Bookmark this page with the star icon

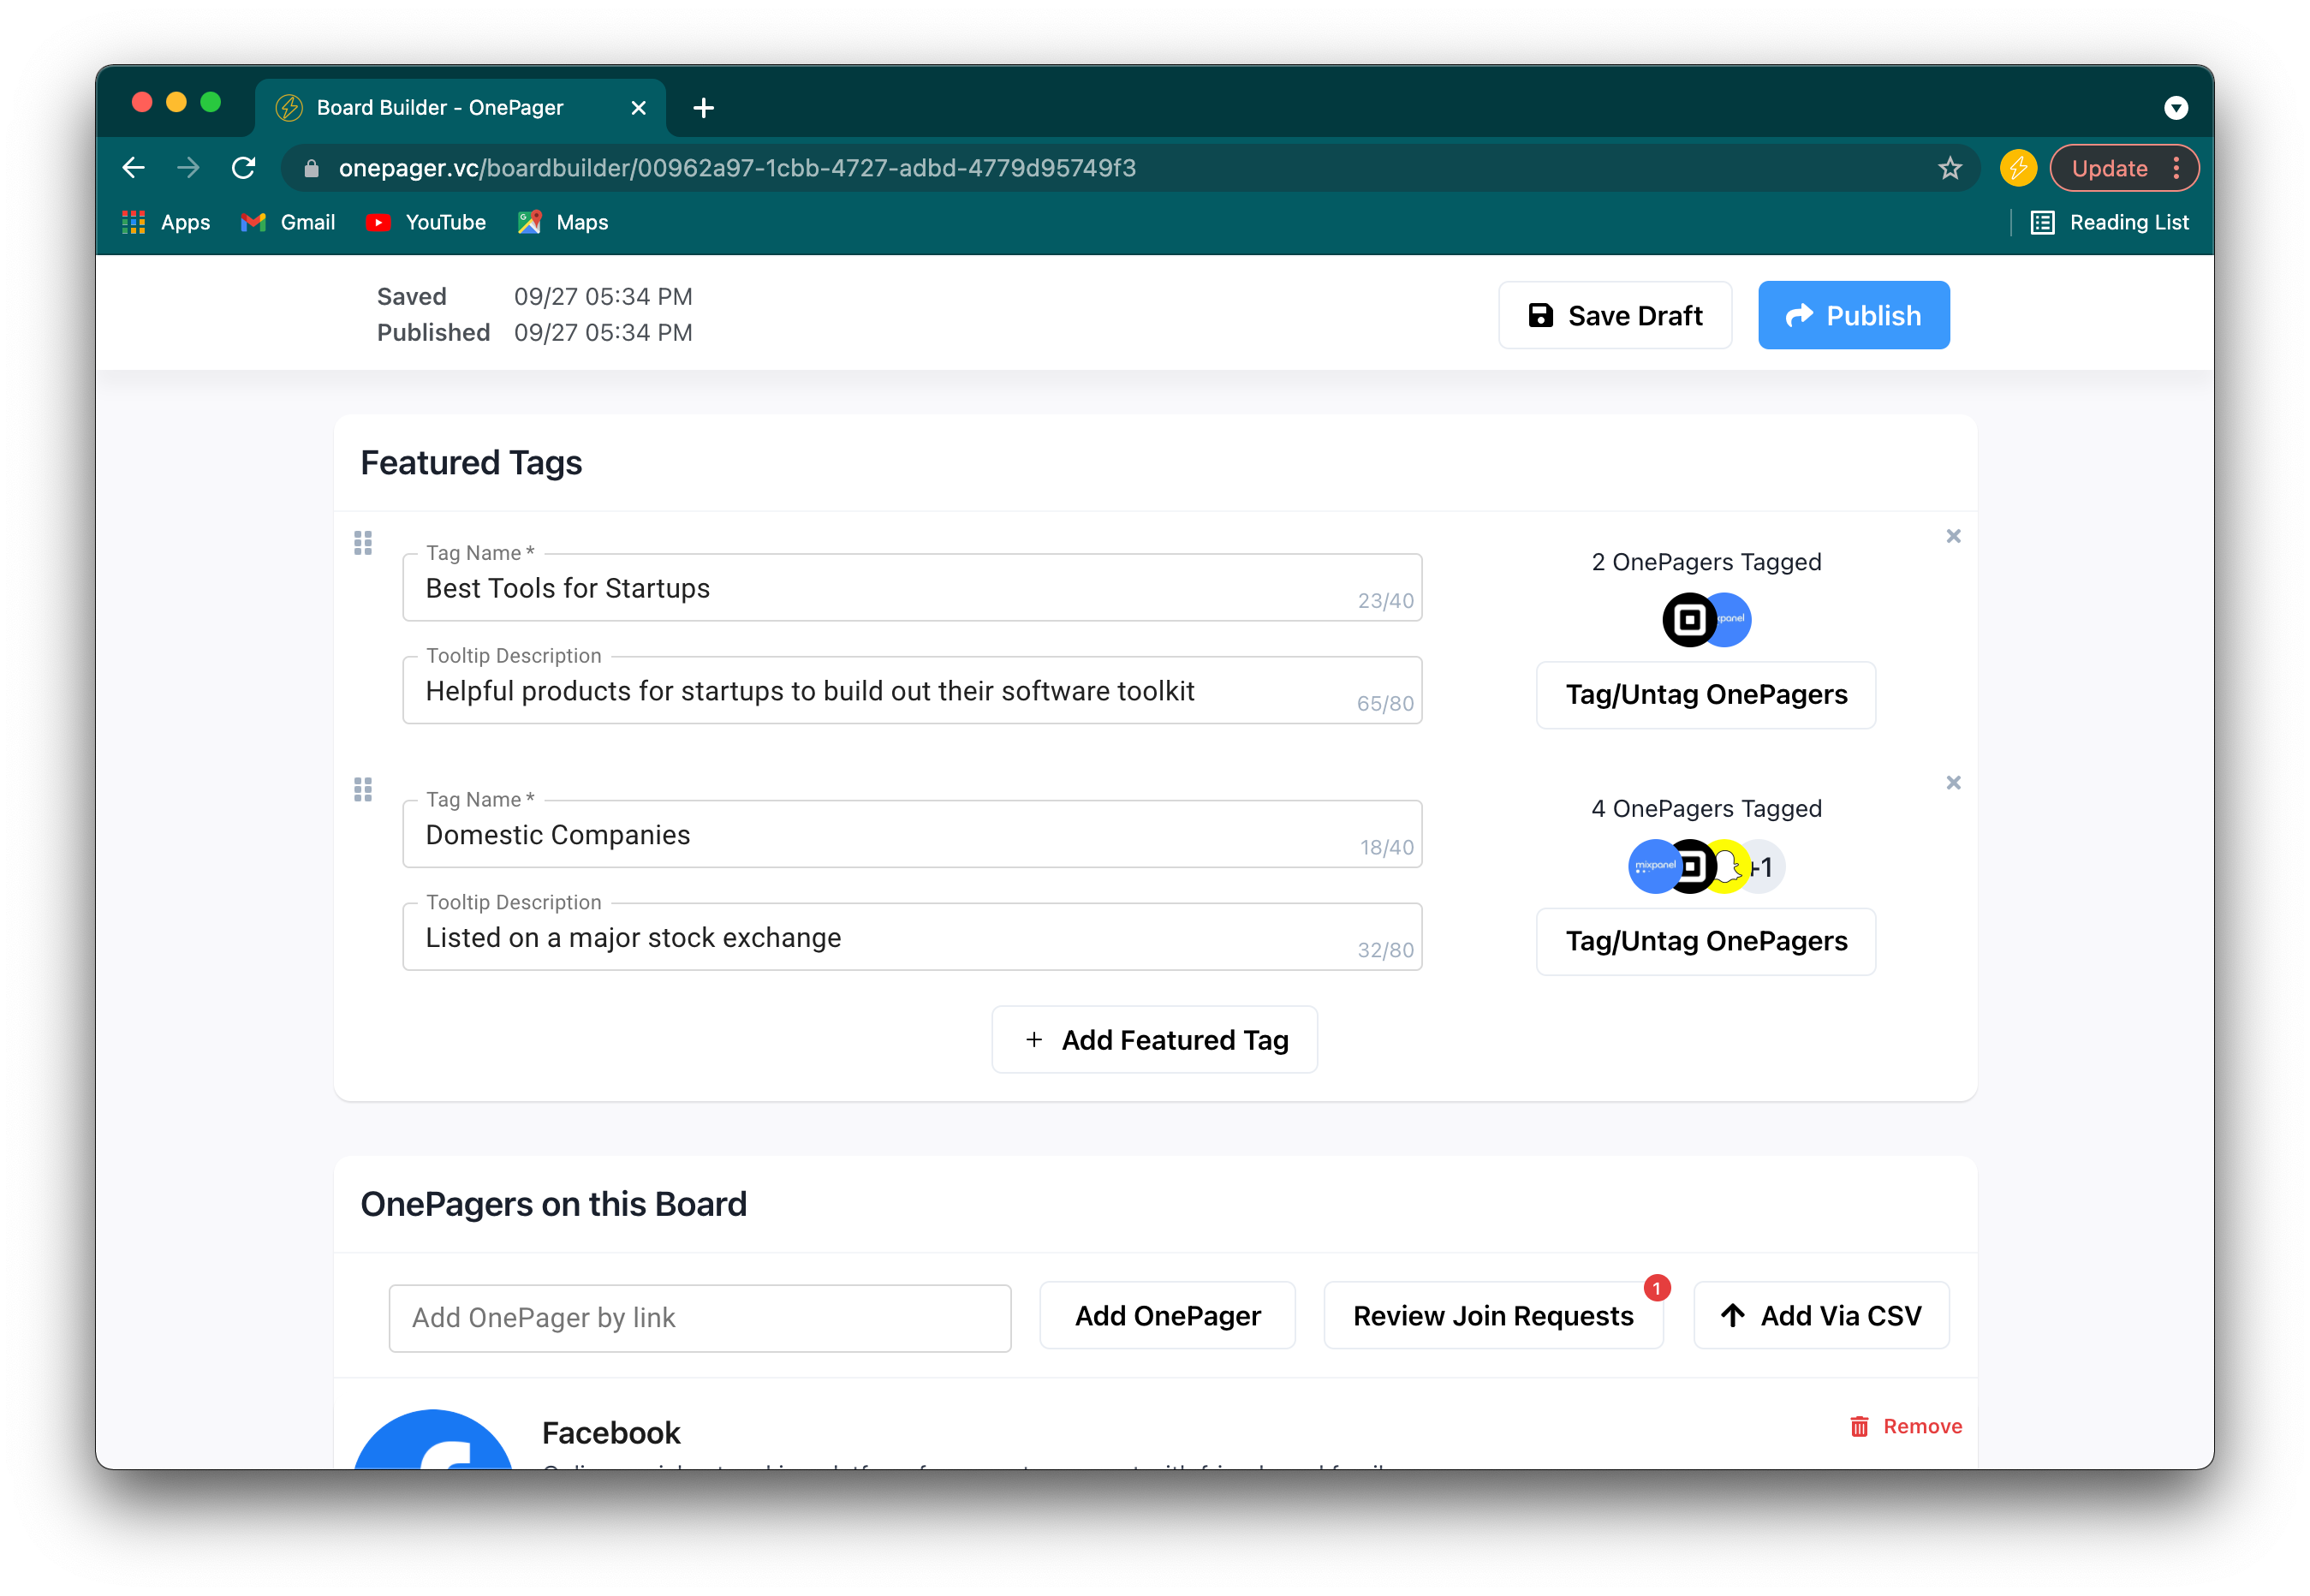(x=1949, y=168)
